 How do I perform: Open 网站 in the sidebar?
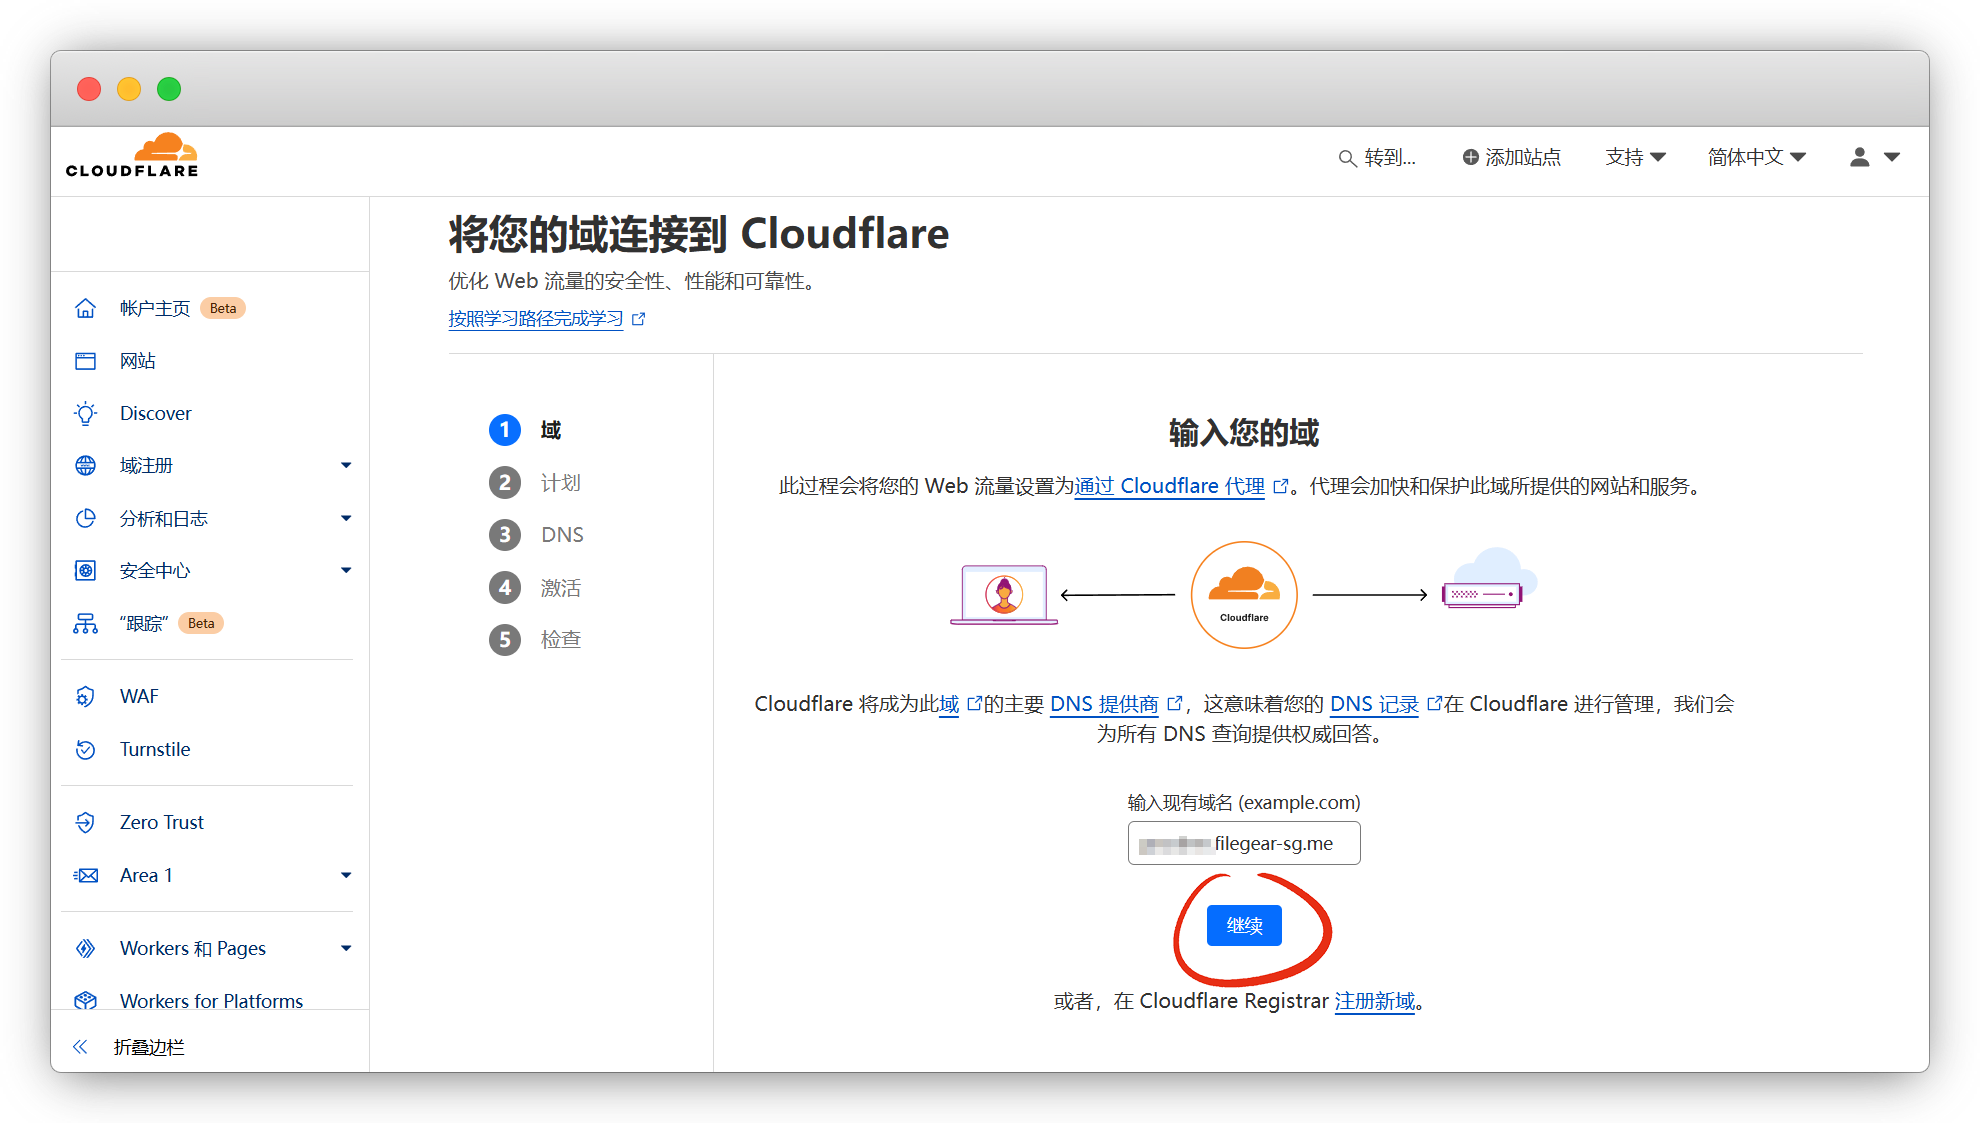click(x=138, y=361)
